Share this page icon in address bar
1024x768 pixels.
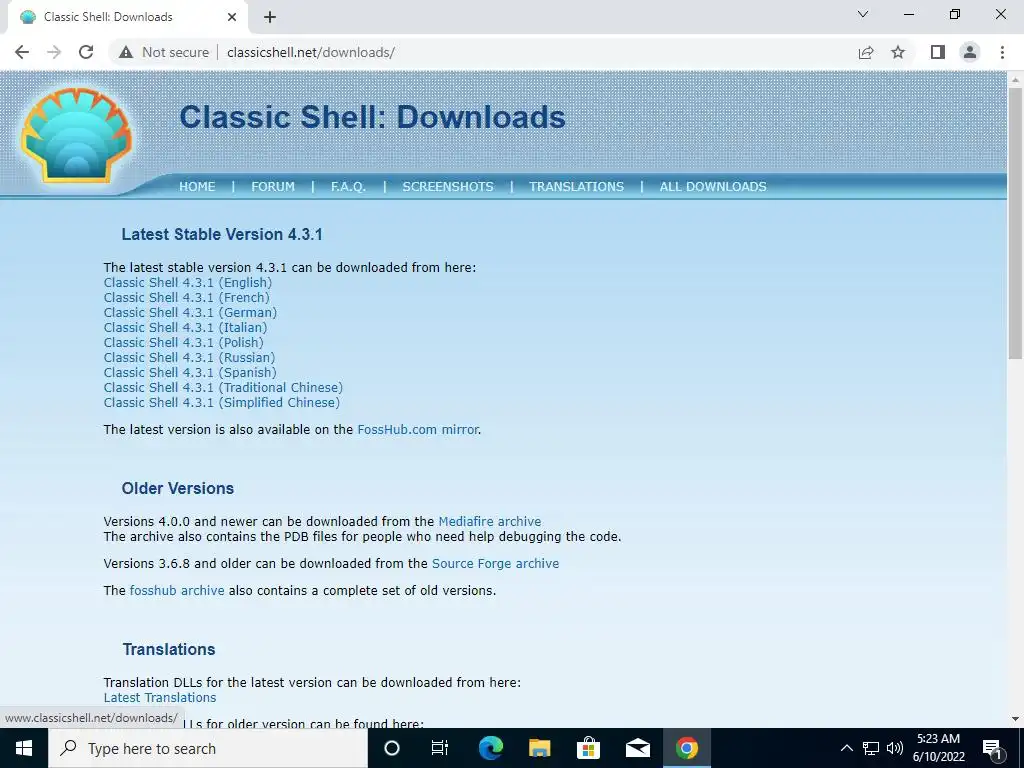pyautogui.click(x=866, y=52)
